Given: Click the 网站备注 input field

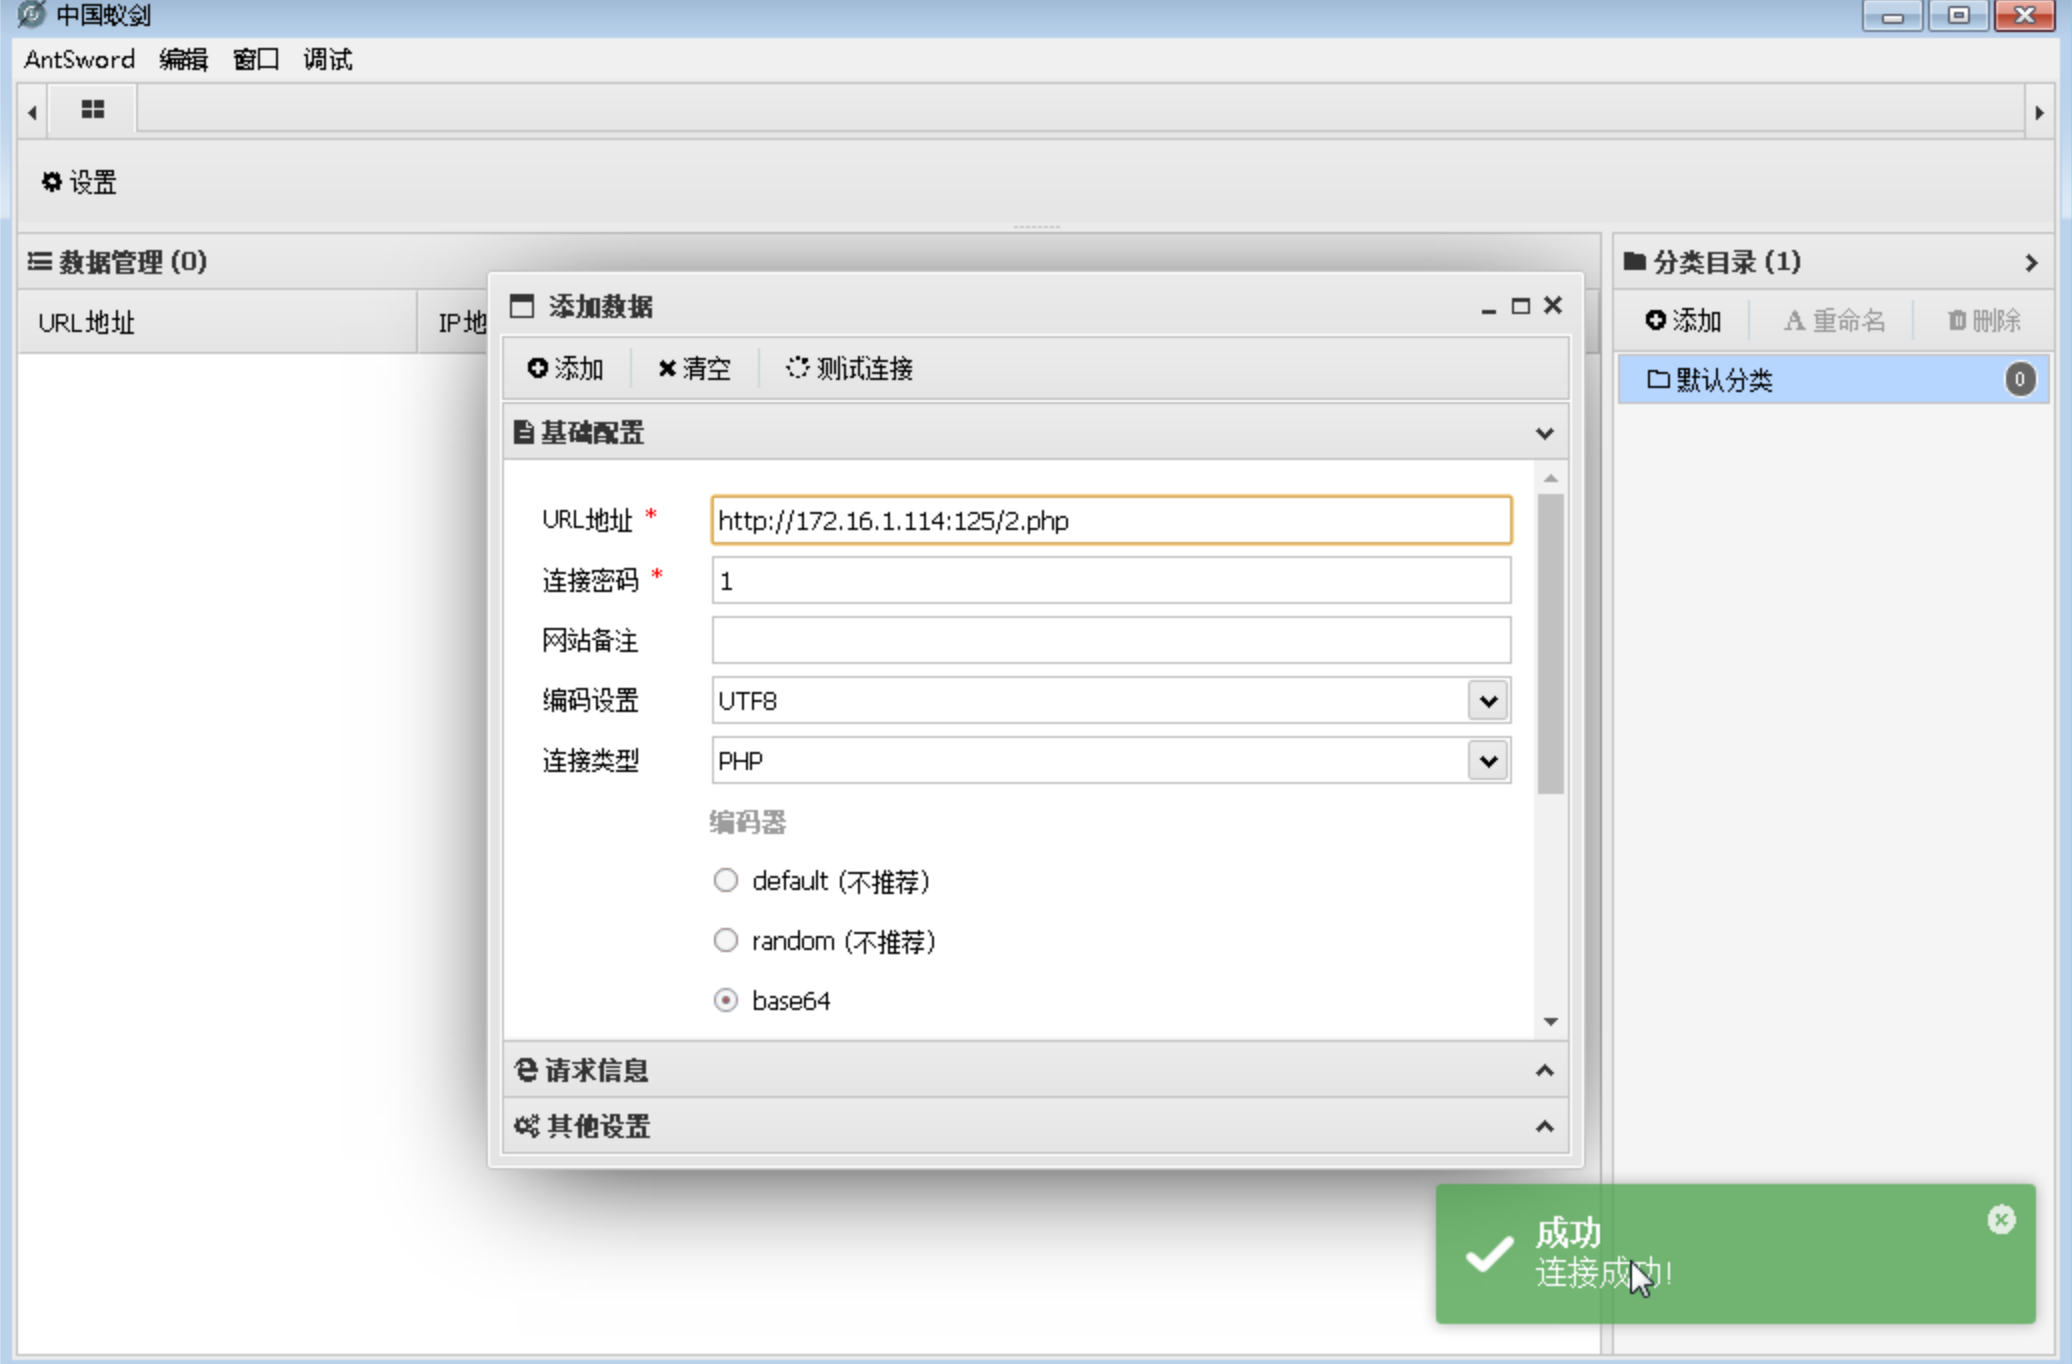Looking at the screenshot, I should [x=1110, y=640].
